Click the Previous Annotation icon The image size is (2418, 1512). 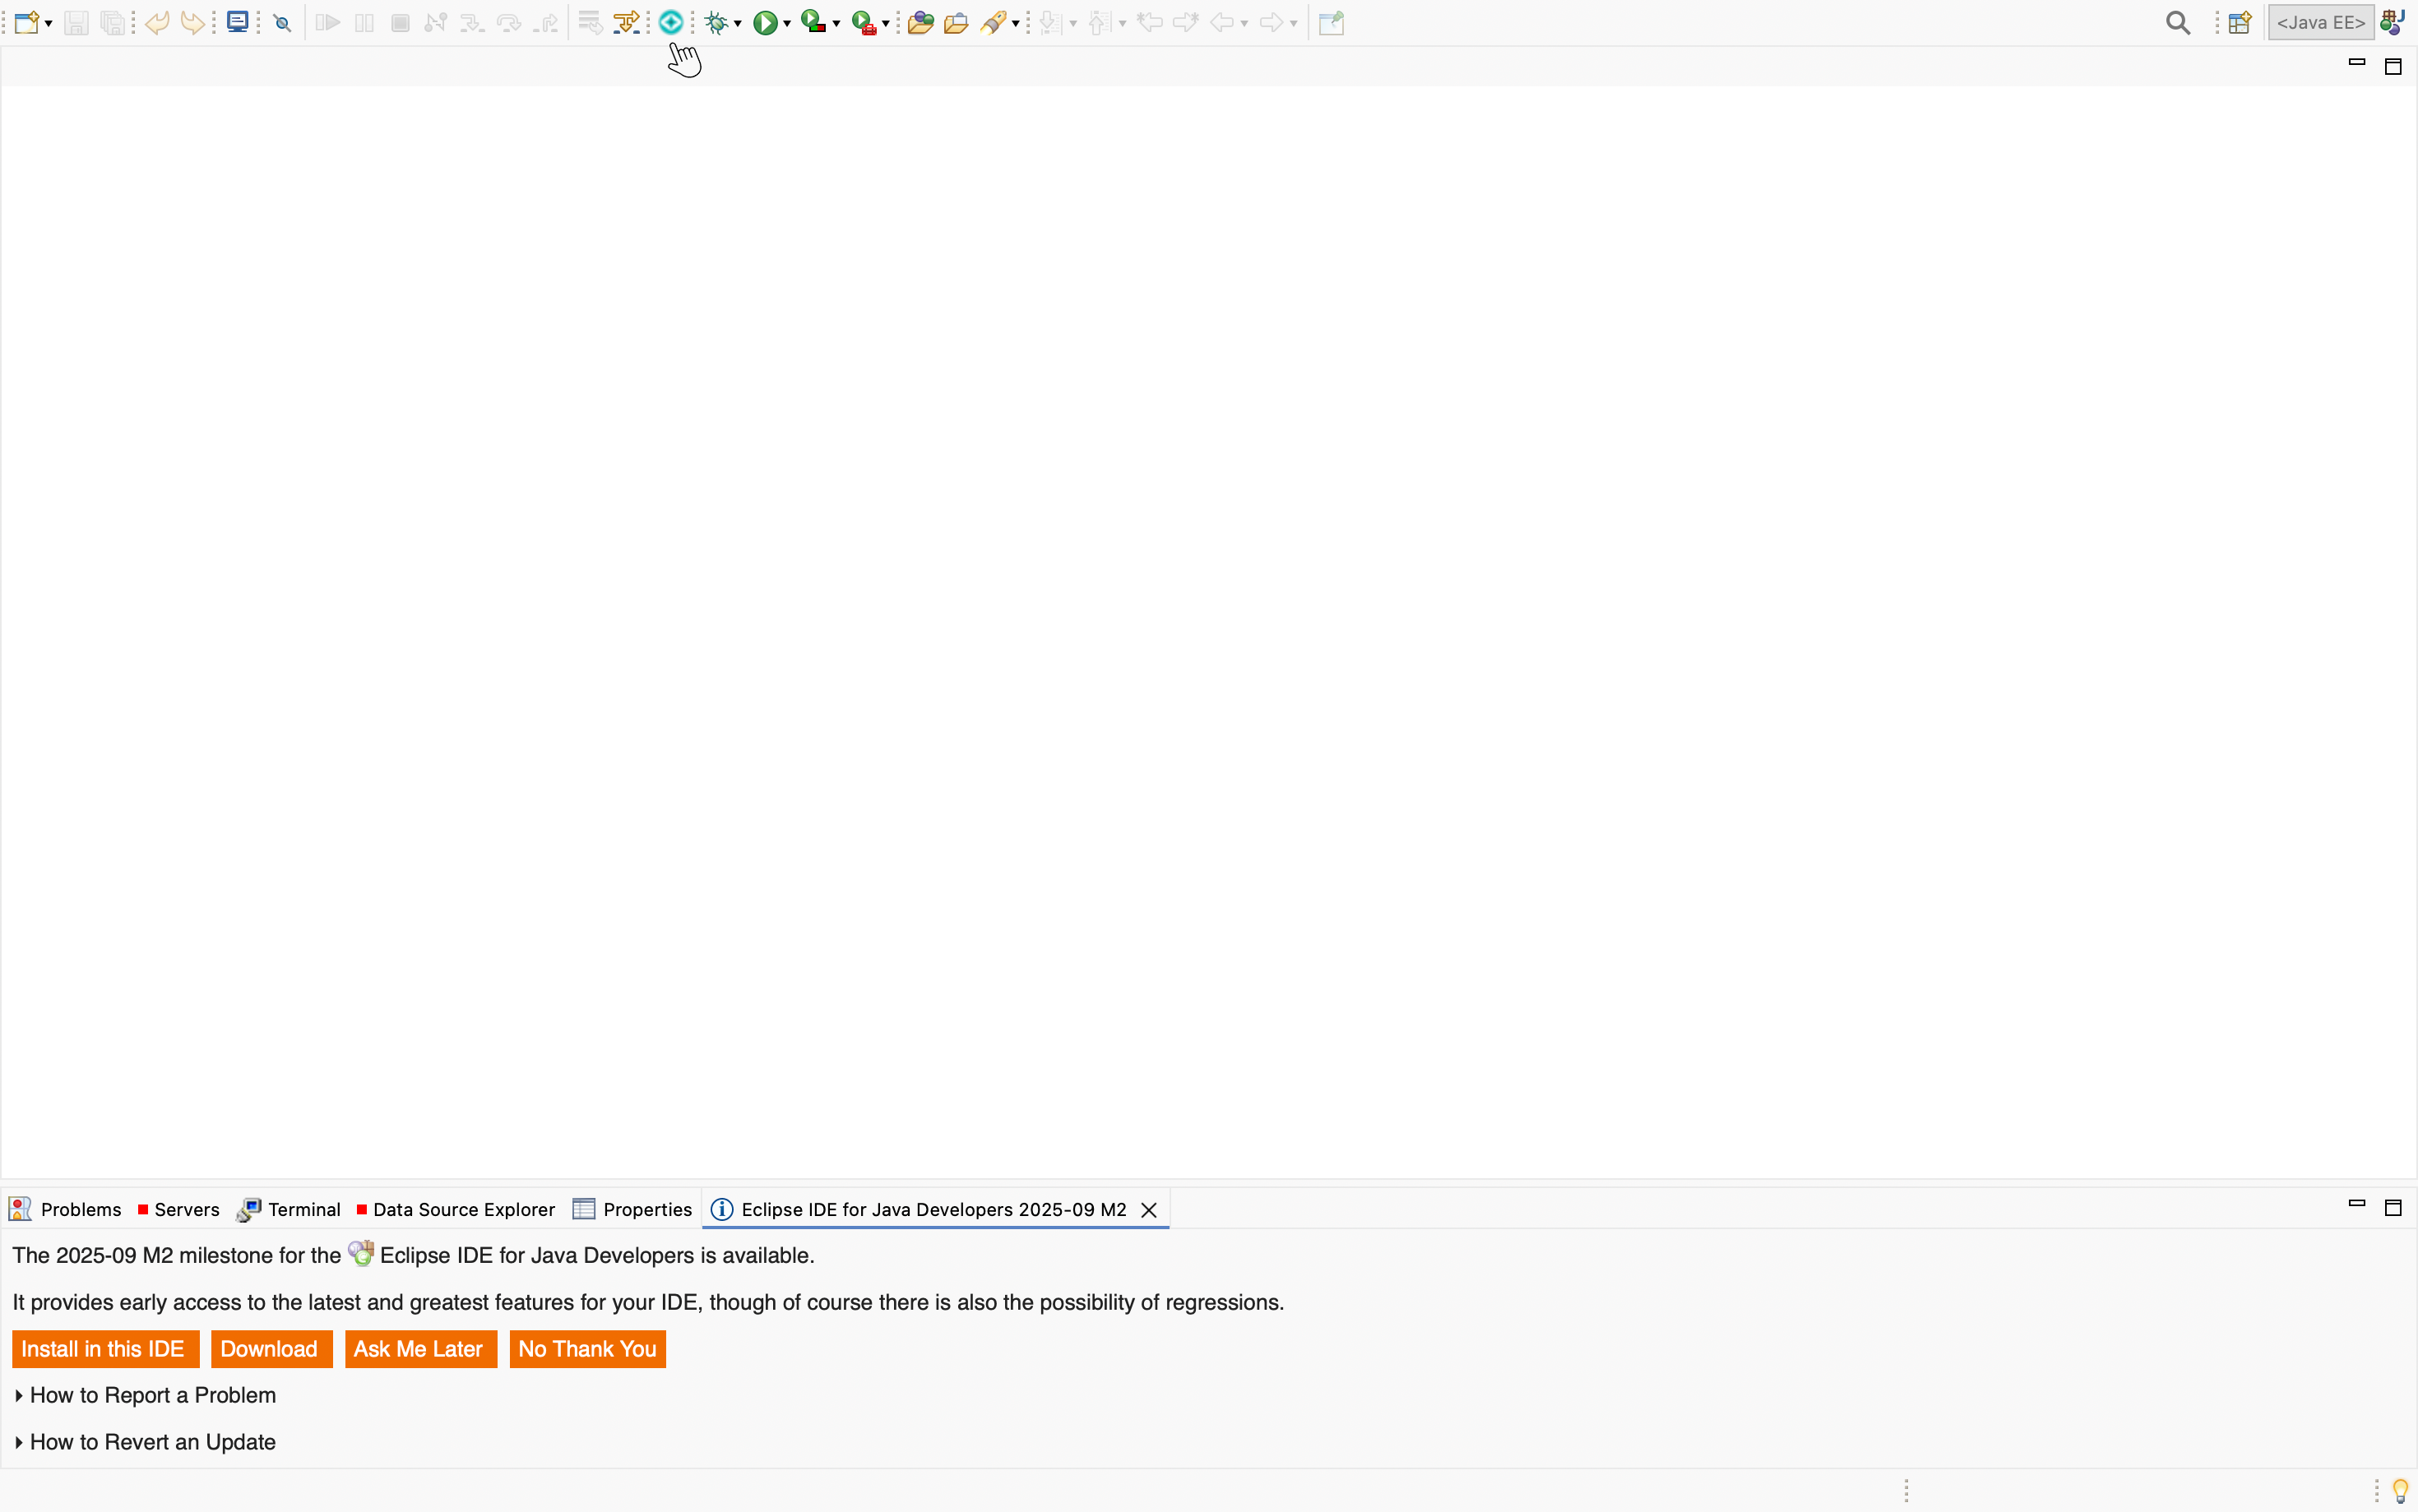point(1098,22)
